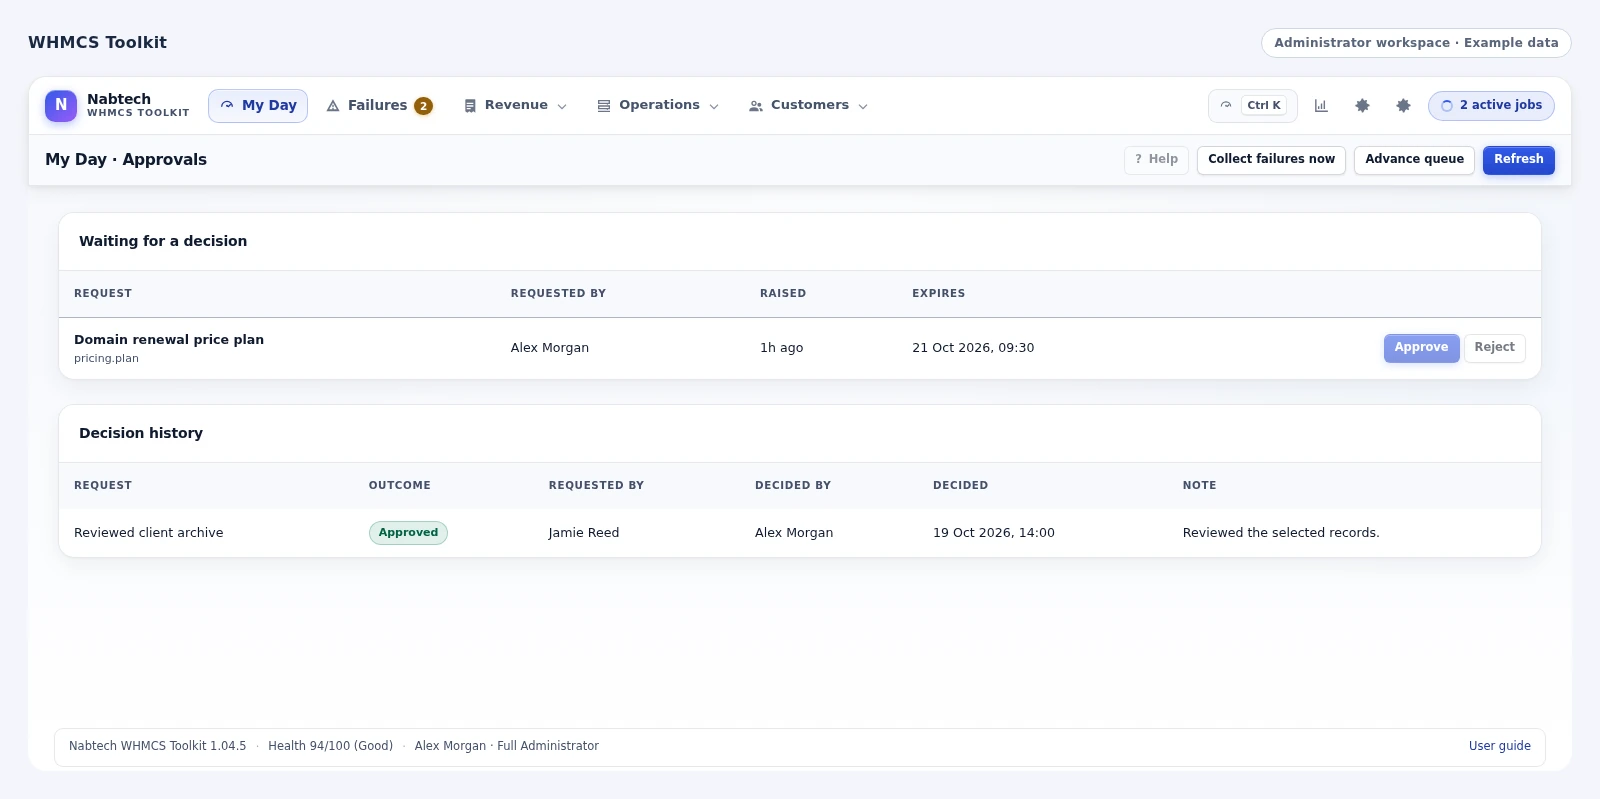Viewport: 1600px width, 799px height.
Task: Expand the Revenue dropdown menu
Action: (516, 105)
